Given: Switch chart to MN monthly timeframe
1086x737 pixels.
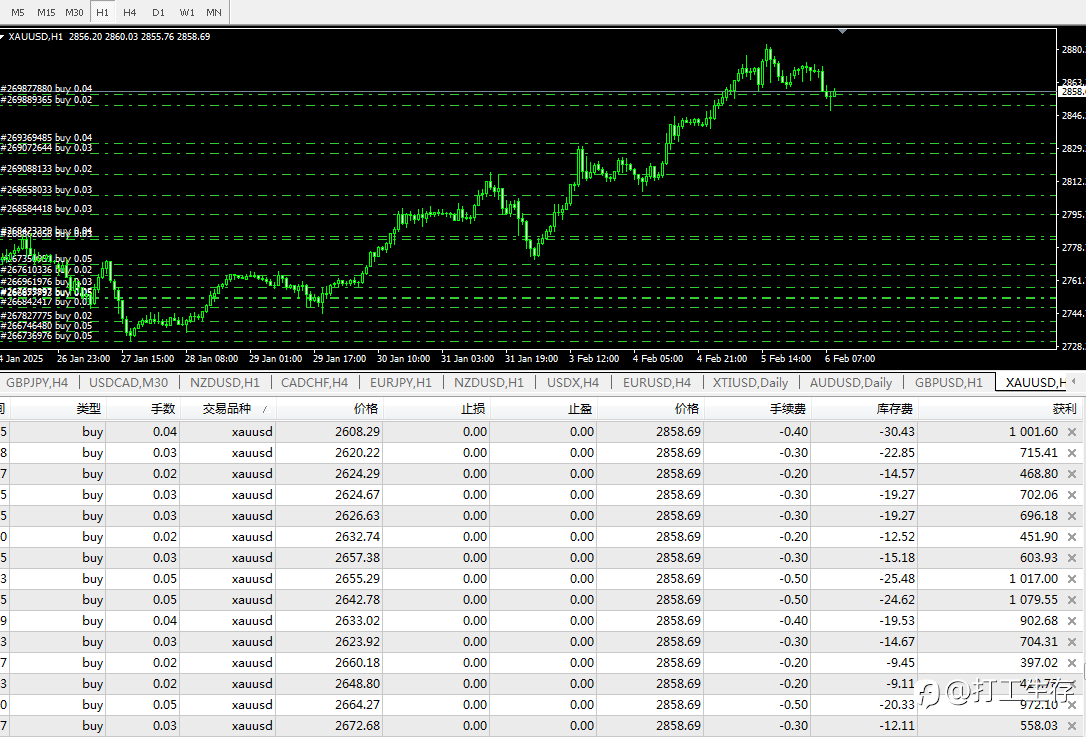Looking at the screenshot, I should click(x=214, y=12).
